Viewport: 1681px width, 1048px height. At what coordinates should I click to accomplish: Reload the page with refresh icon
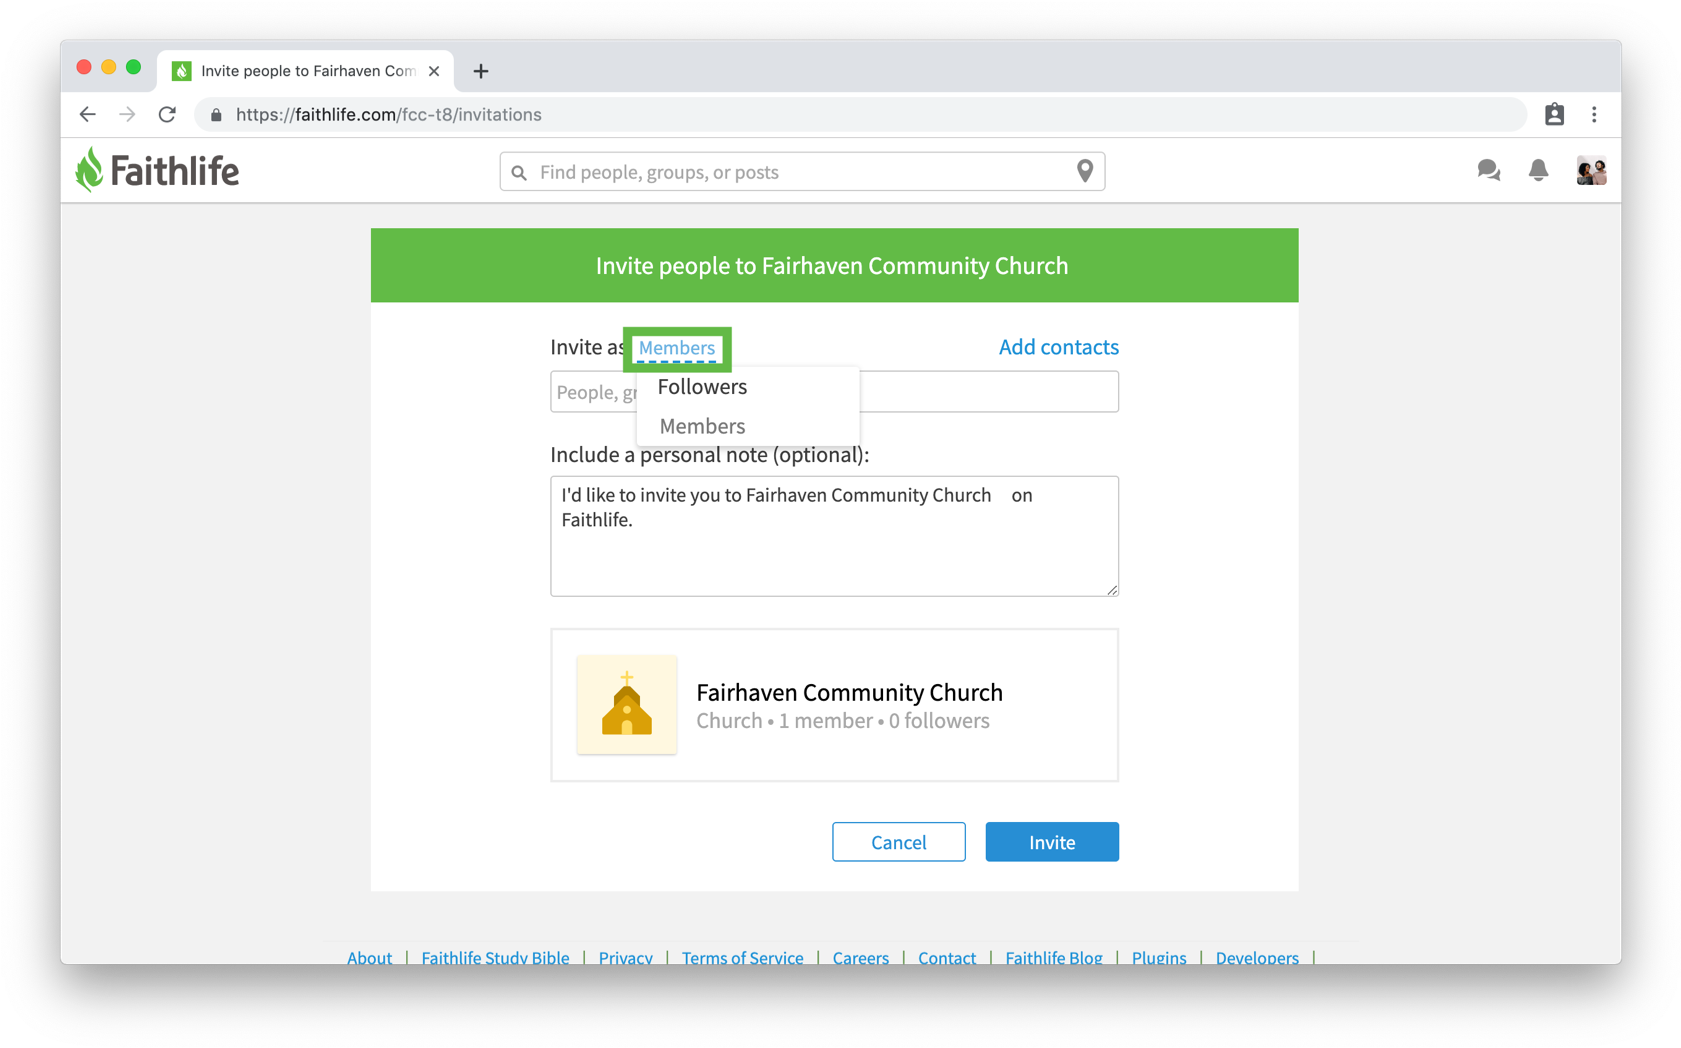(167, 115)
